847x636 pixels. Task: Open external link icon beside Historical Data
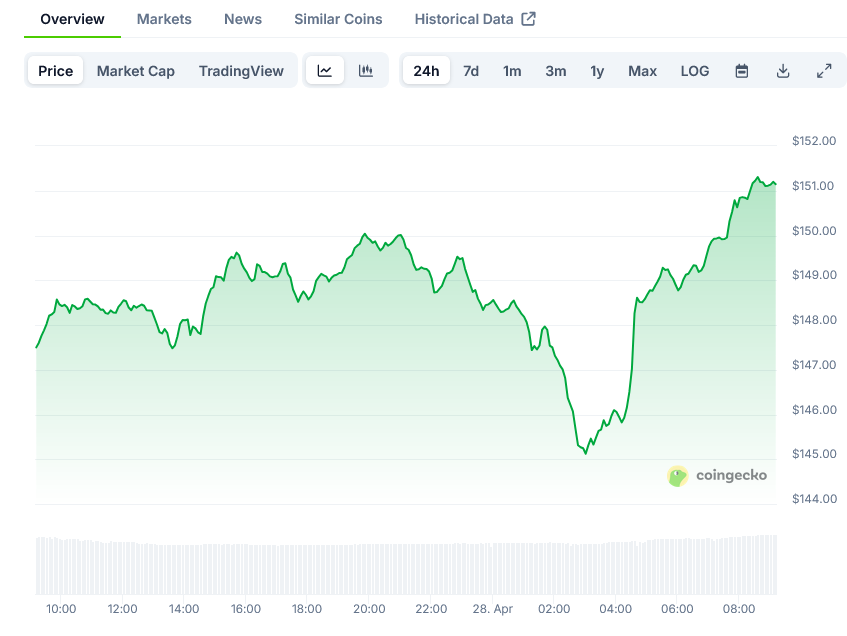click(528, 19)
